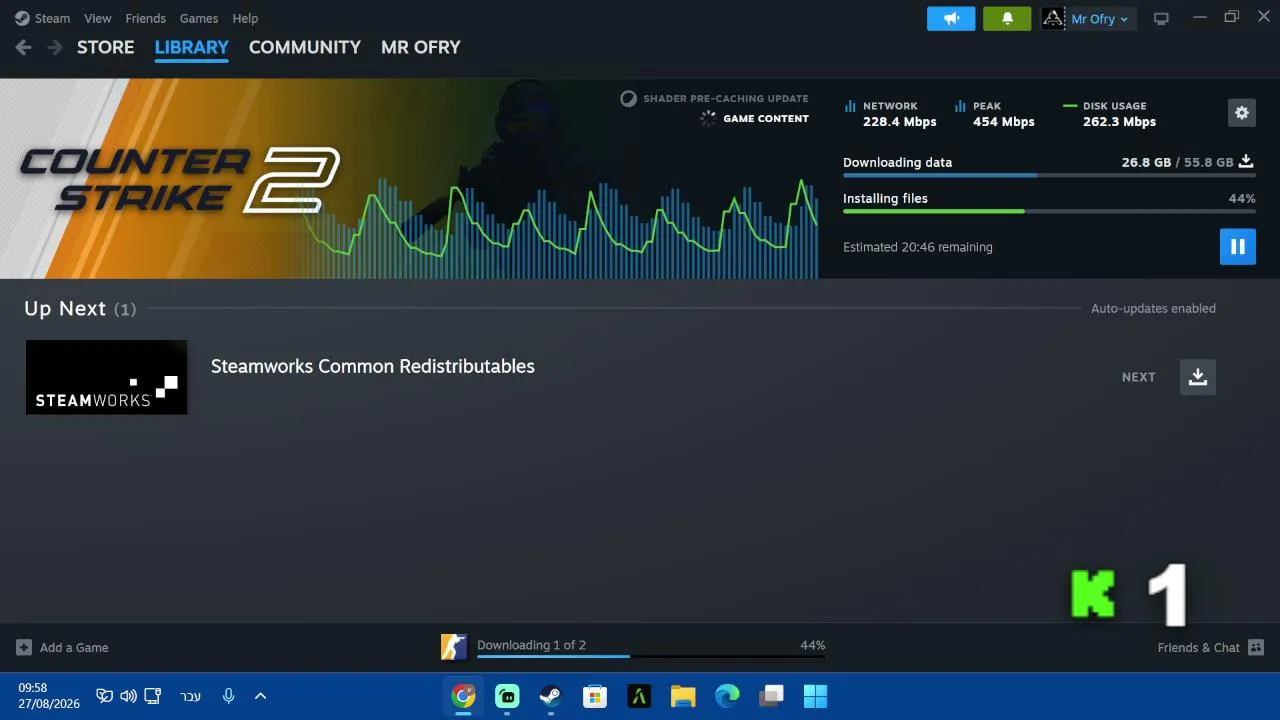1280x720 pixels.
Task: Click the Installing files progress bar
Action: (1049, 211)
